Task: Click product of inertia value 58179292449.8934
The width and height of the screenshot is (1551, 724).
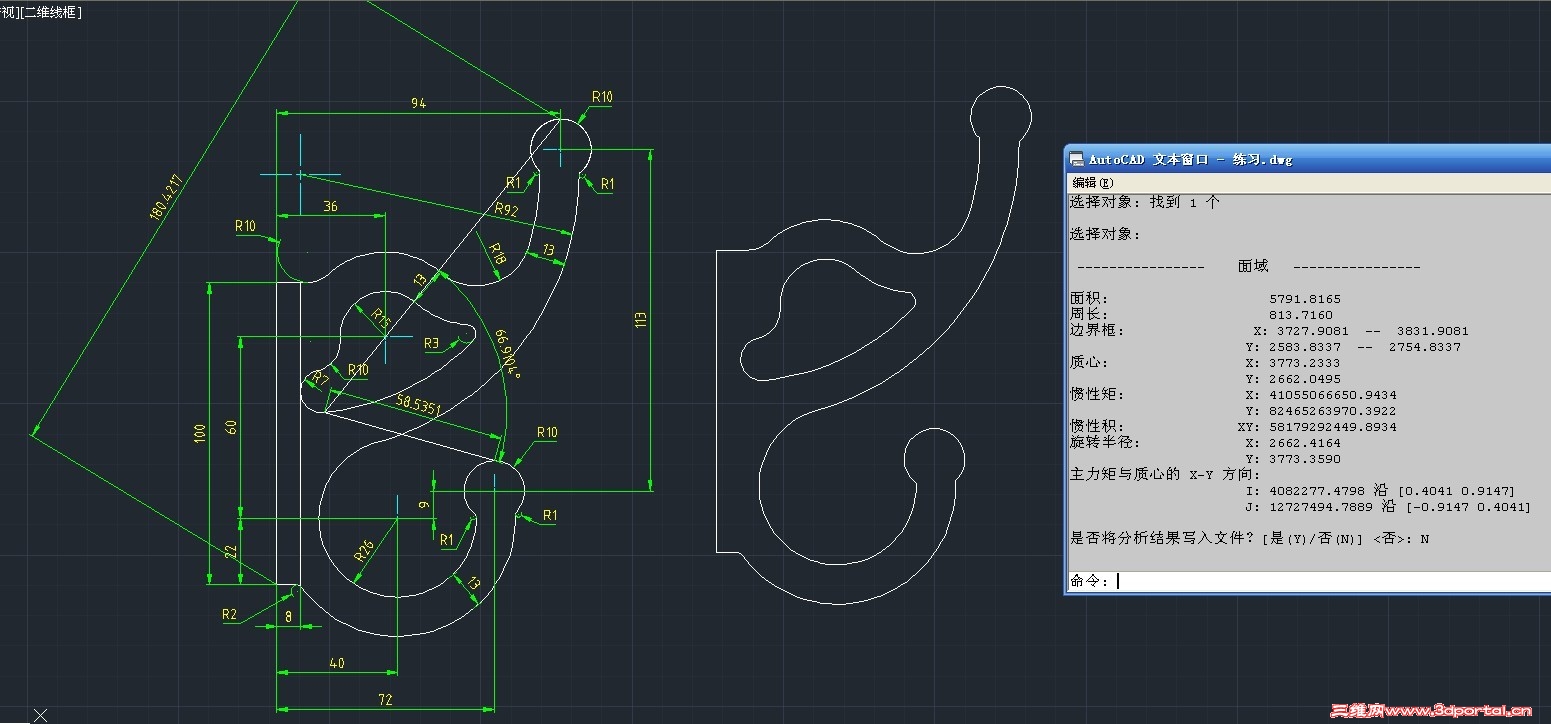Action: pos(1333,427)
